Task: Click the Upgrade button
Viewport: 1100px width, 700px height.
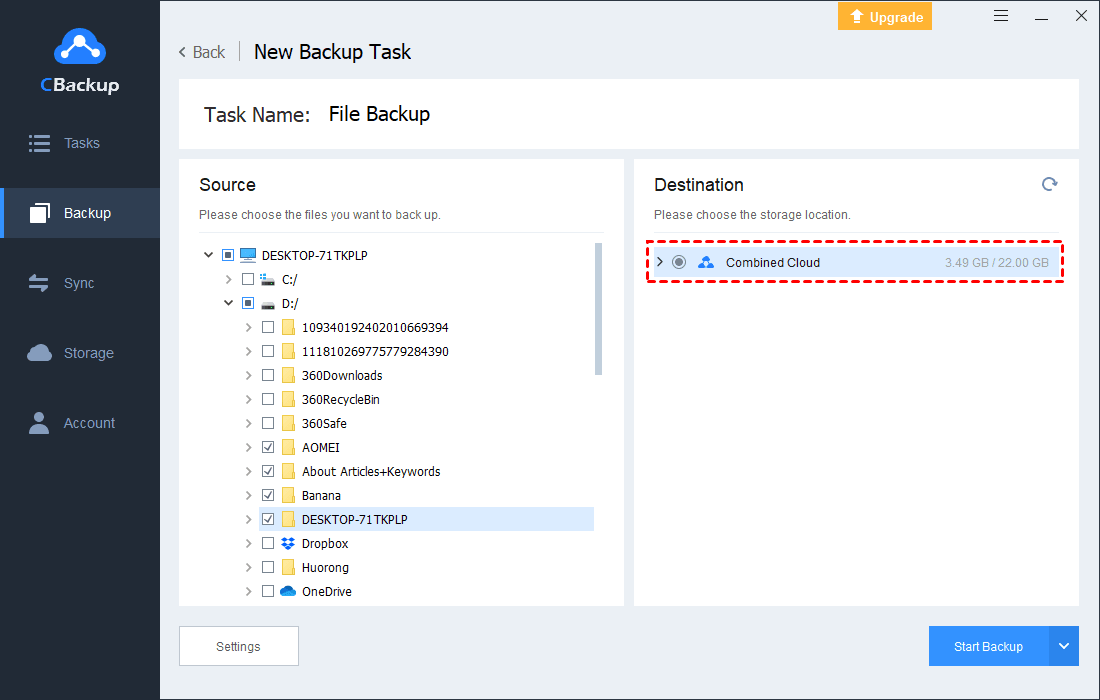Action: tap(885, 17)
